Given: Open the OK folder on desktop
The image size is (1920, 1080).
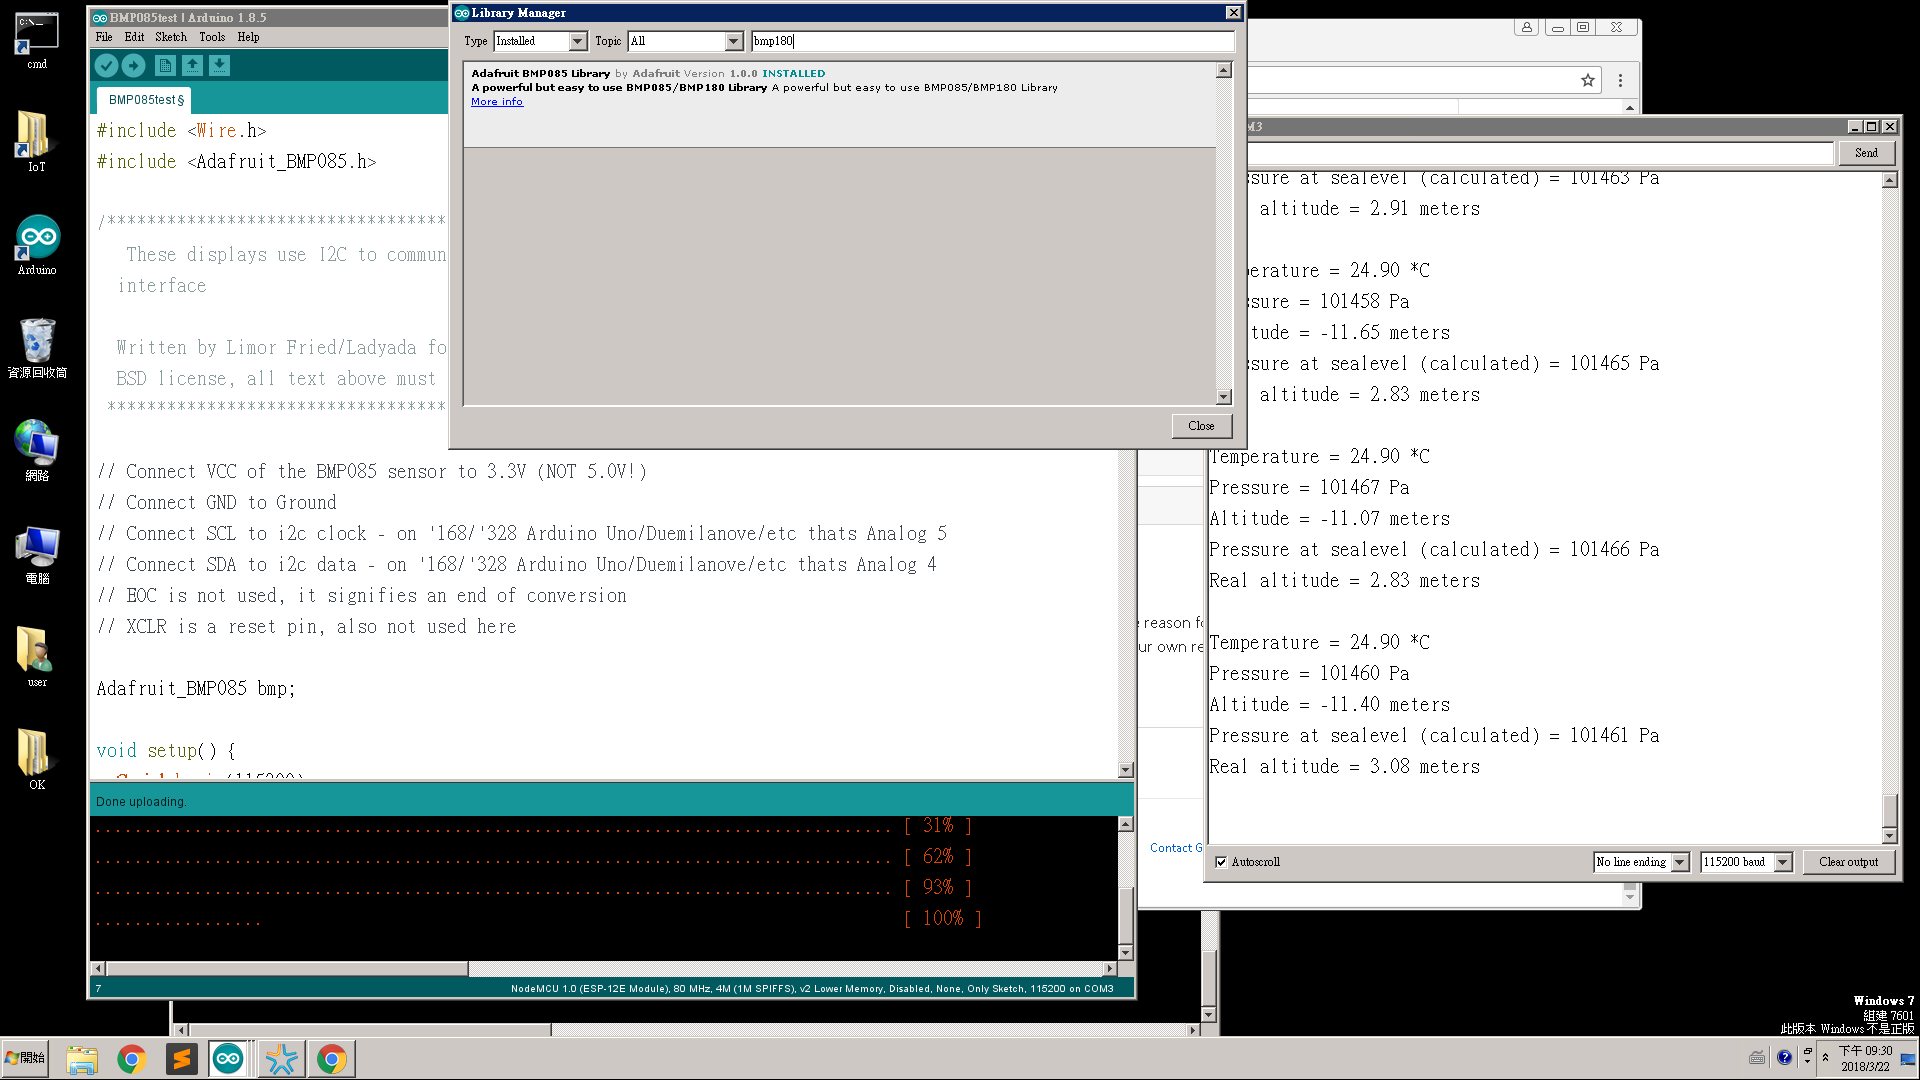Looking at the screenshot, I should click(x=37, y=759).
